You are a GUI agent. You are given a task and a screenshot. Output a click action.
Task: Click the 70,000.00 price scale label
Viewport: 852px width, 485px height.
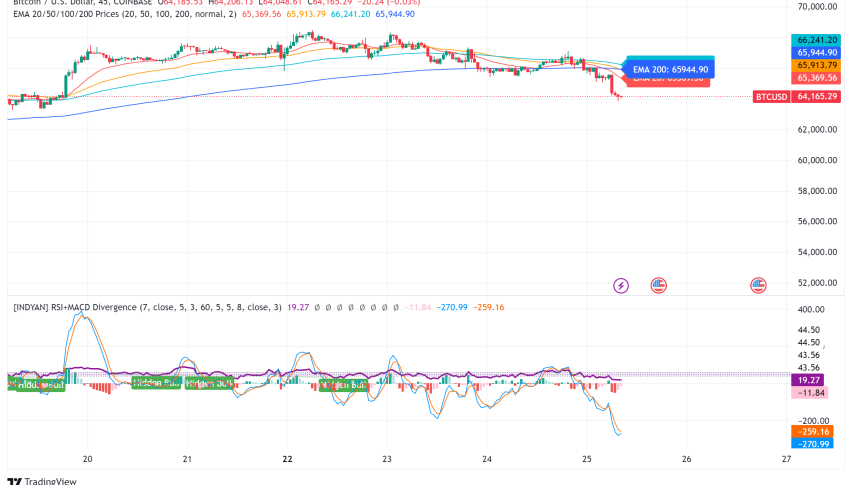(817, 7)
